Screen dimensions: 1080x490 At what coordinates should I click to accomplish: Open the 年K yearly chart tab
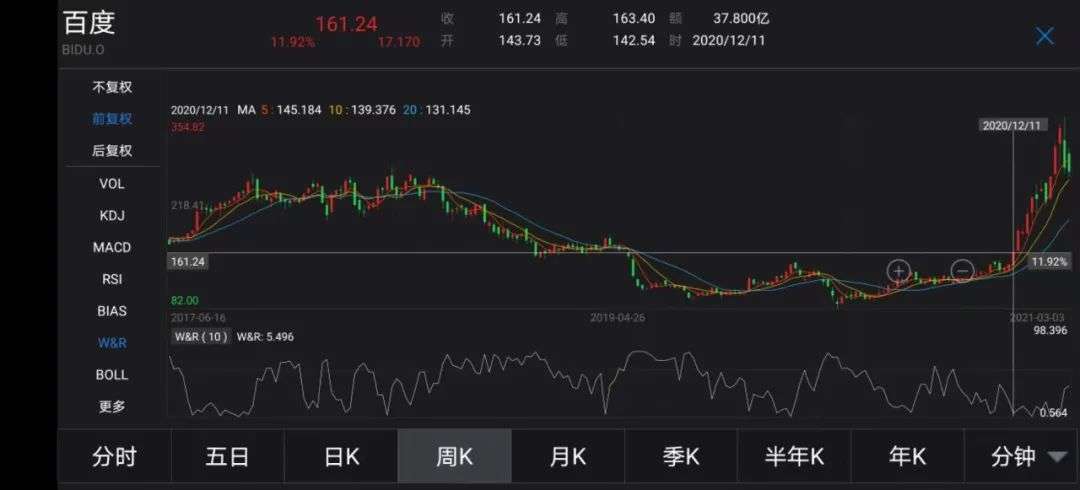pos(907,457)
